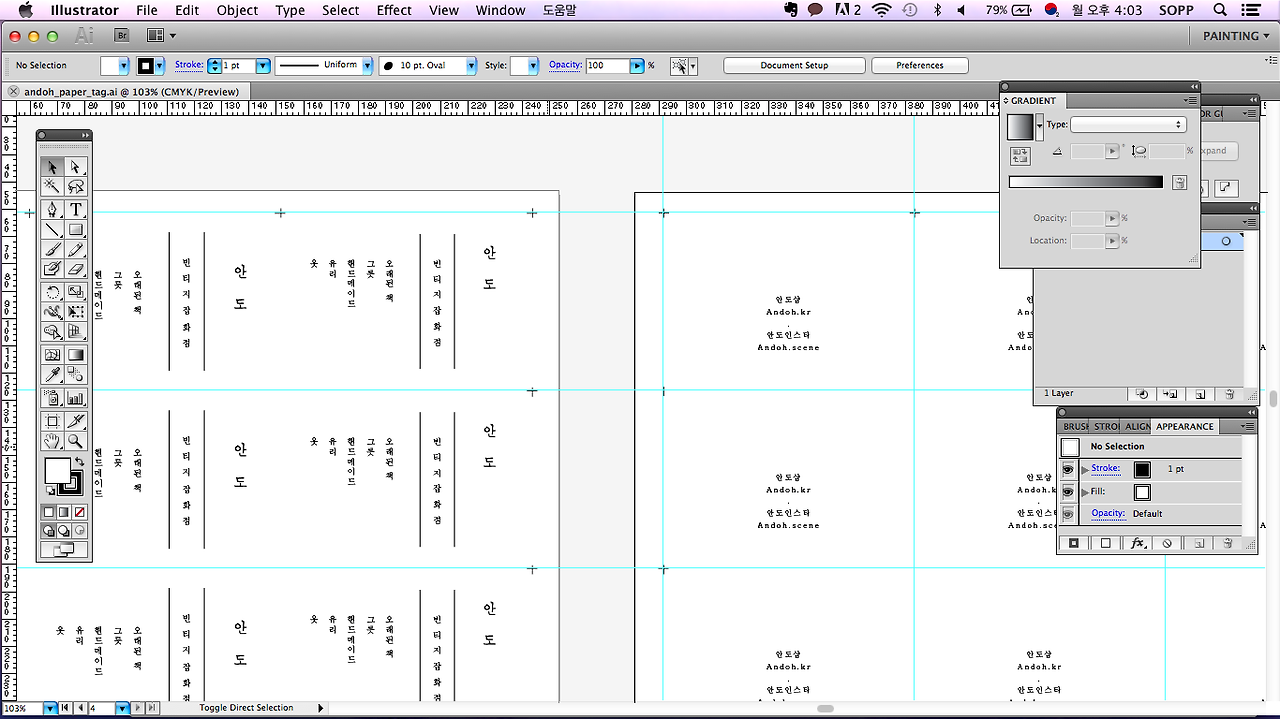
Task: Open the stroke weight dropdown arrow
Action: (x=263, y=65)
